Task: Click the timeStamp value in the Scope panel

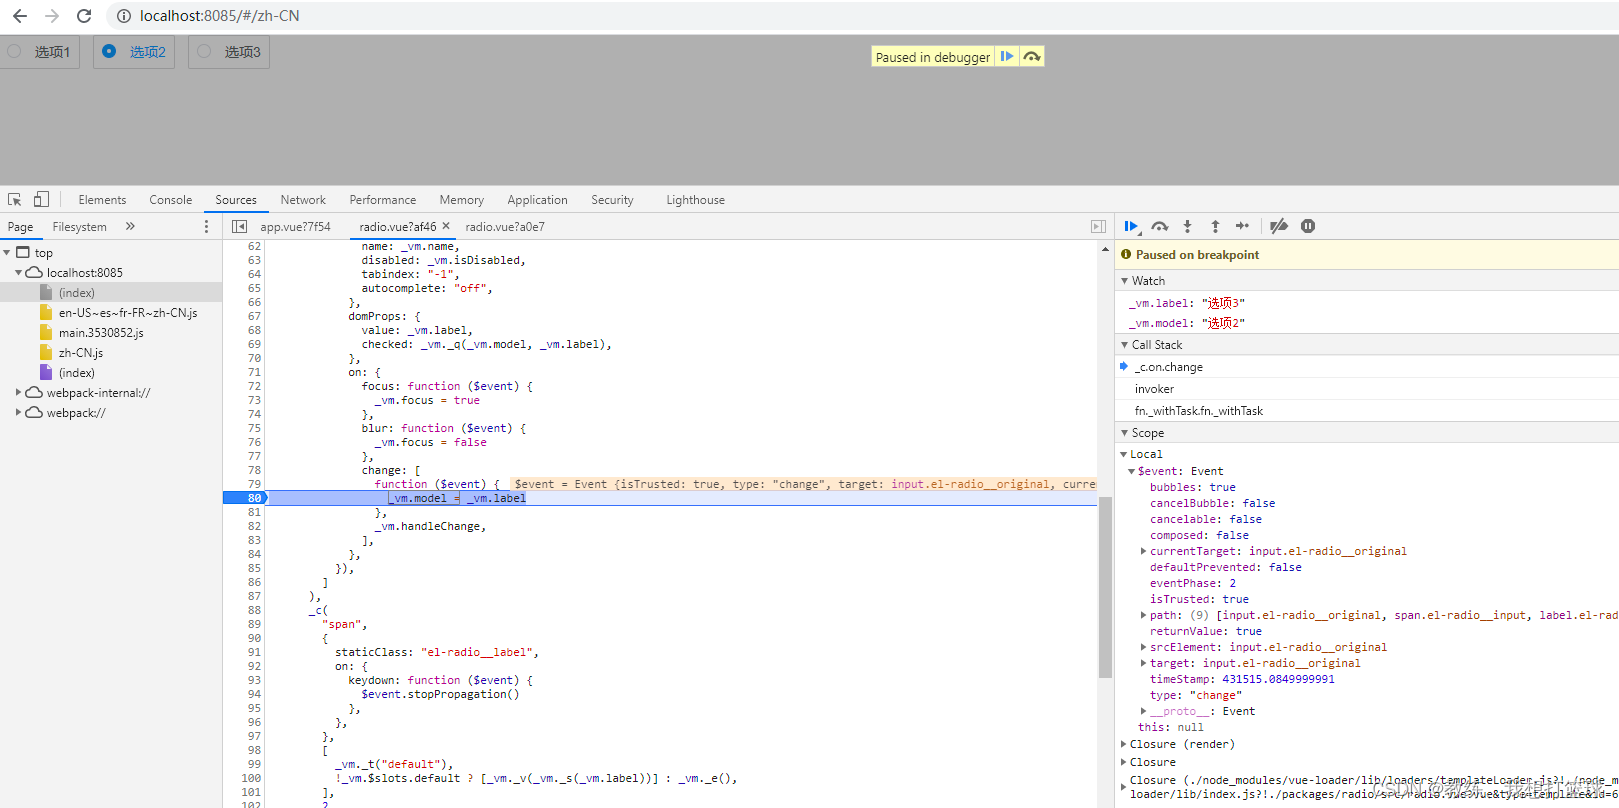Action: [x=1278, y=679]
